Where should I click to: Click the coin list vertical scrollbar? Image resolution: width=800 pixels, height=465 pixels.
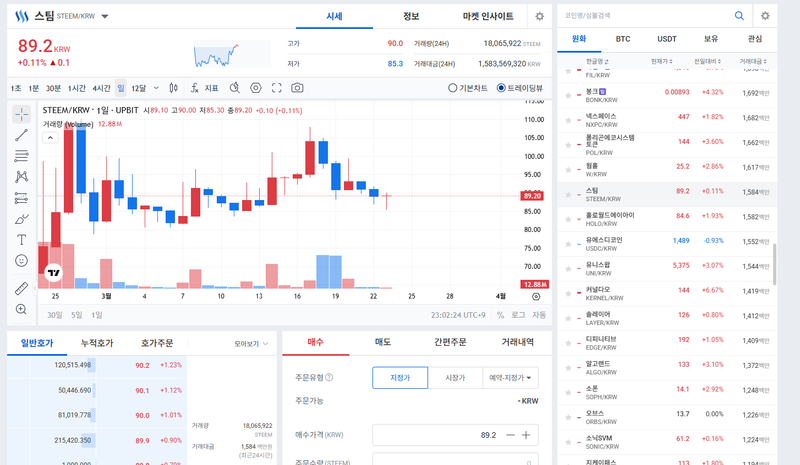[x=774, y=260]
